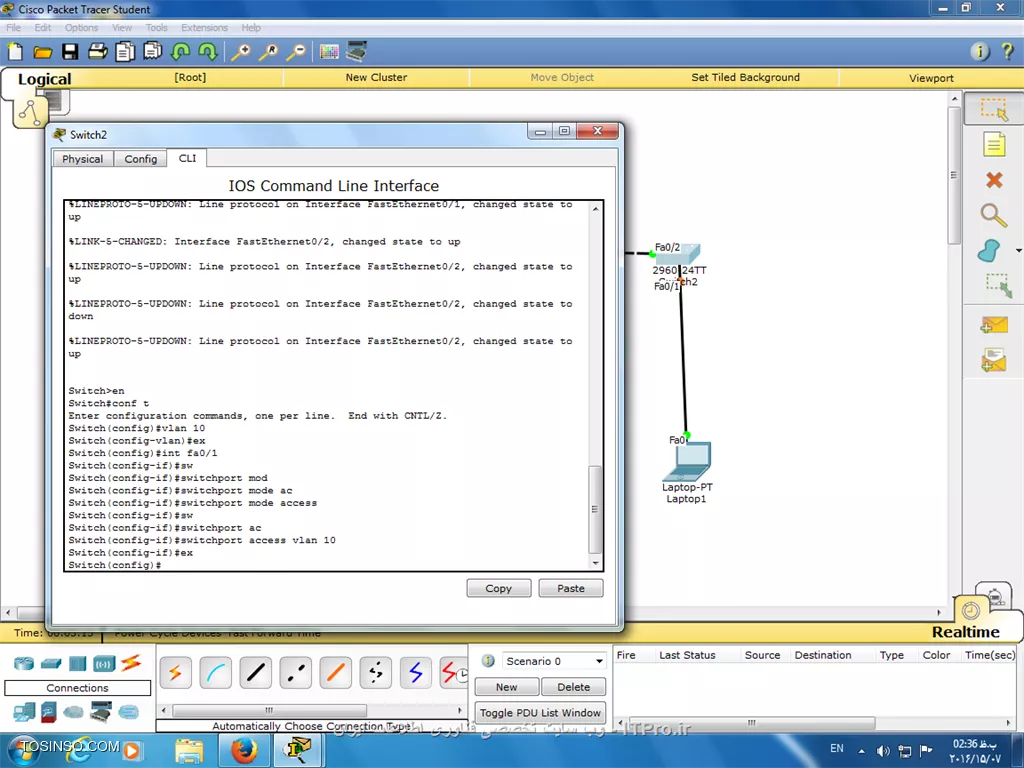Viewport: 1024px width, 768px height.
Task: Click the Copy icon in main toolbar
Action: (x=125, y=52)
